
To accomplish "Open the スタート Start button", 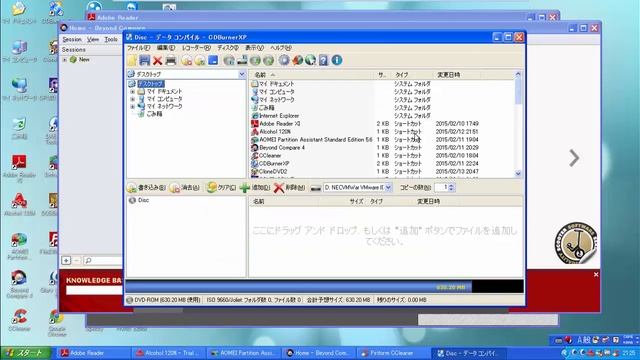I will tap(26, 353).
